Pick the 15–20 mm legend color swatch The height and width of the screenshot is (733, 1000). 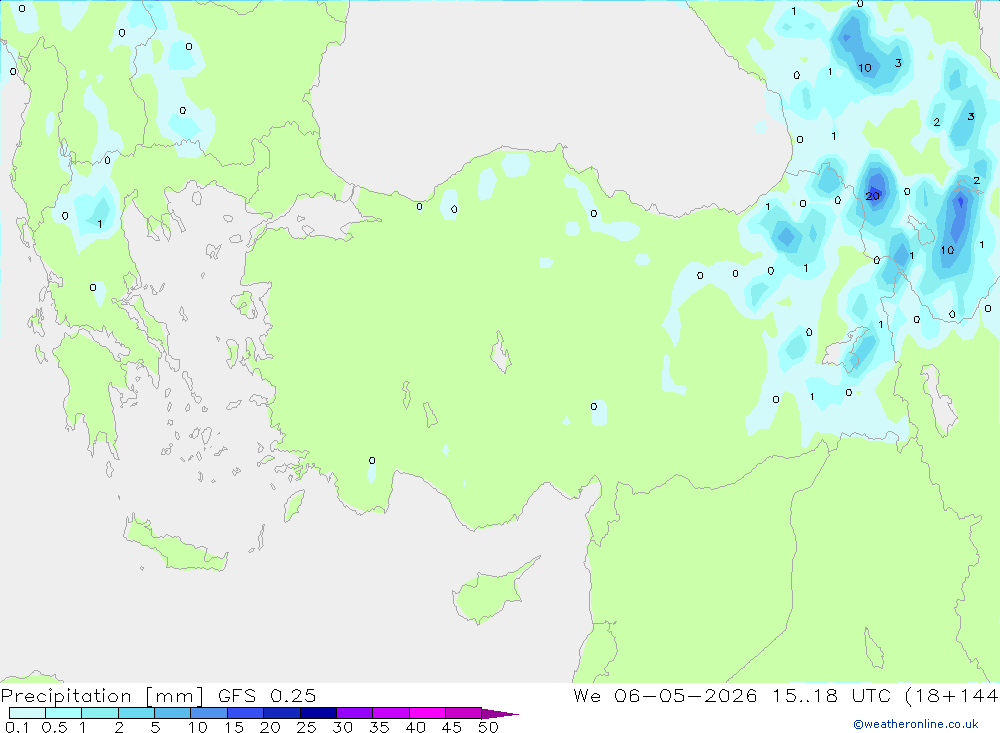245,713
